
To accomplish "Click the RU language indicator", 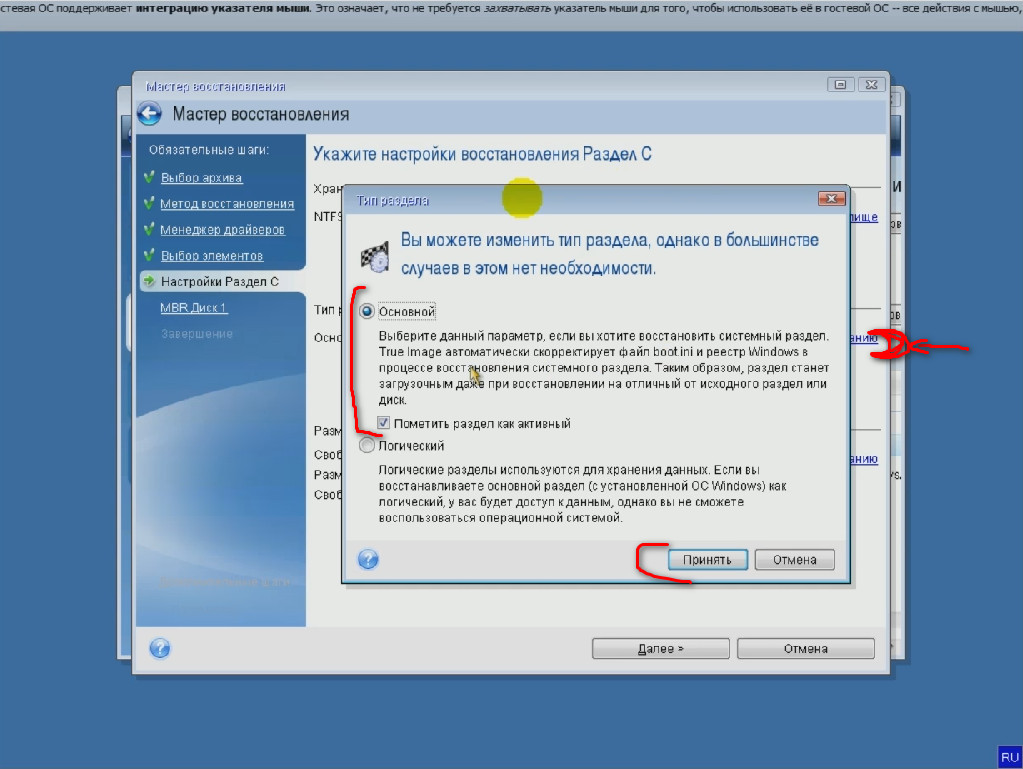I will pyautogui.click(x=1009, y=756).
